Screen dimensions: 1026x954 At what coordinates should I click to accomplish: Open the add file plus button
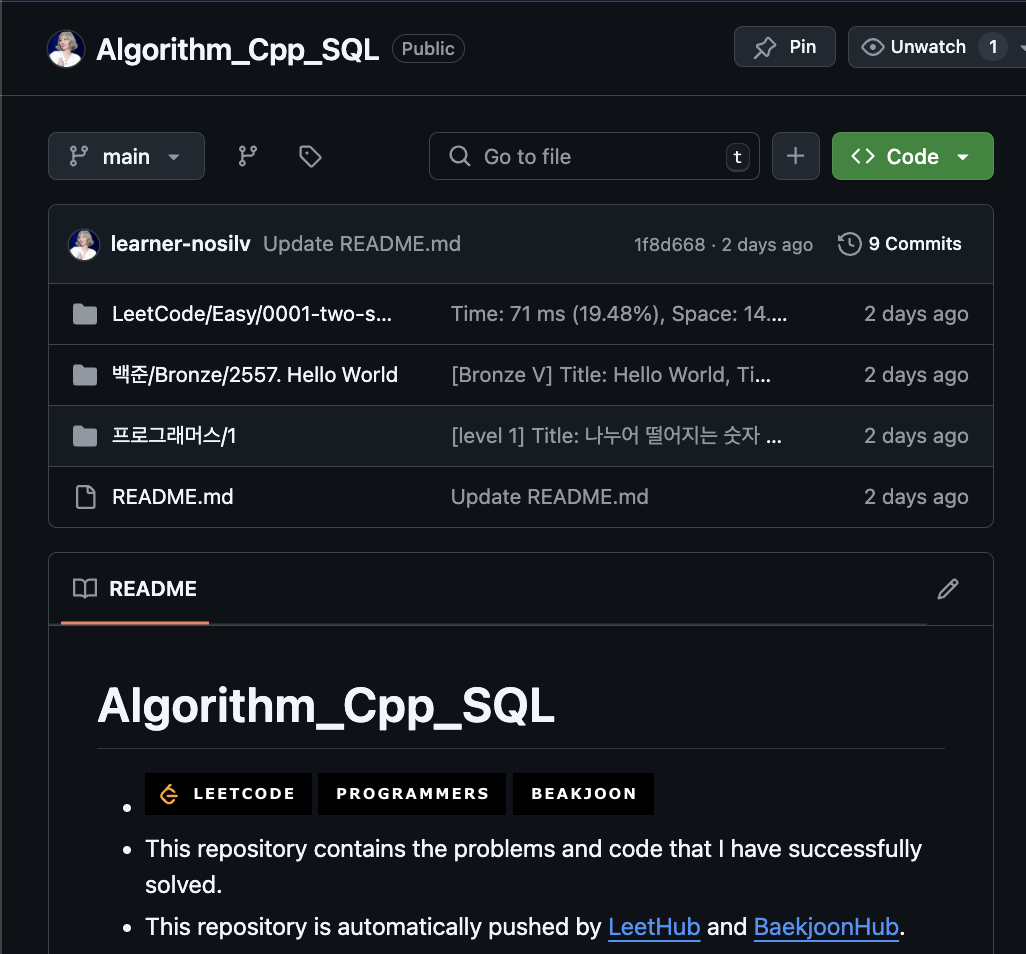tap(796, 156)
